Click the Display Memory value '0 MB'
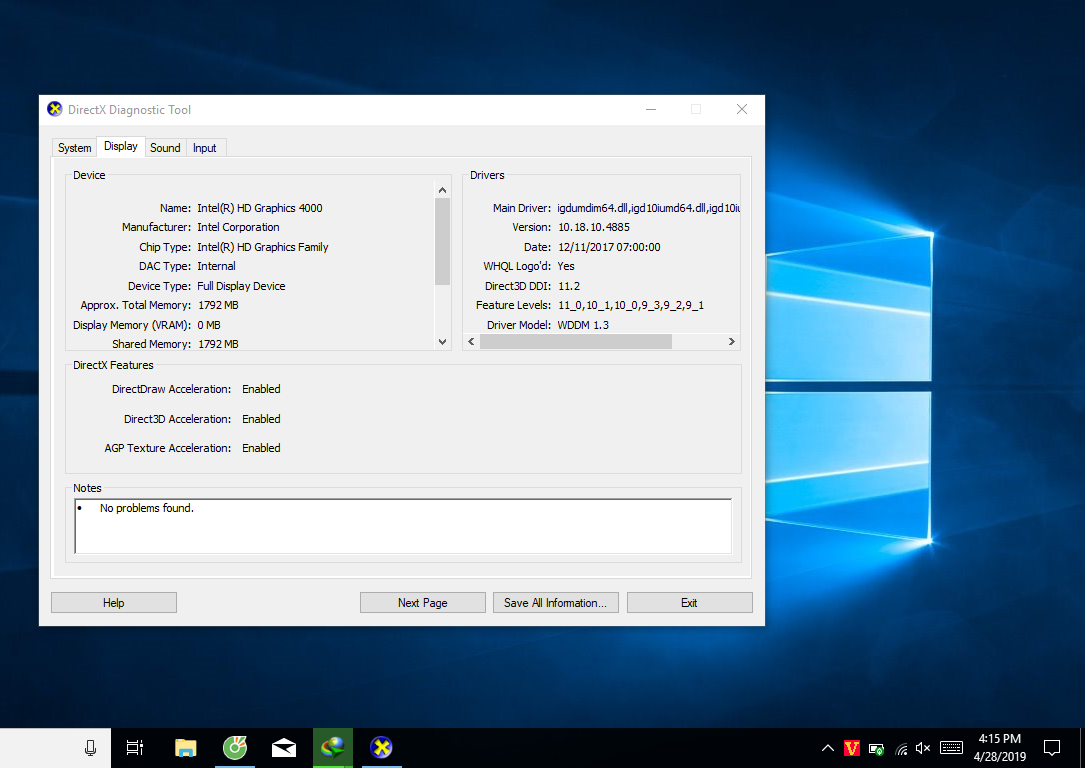Screen dimensions: 1085x768 coord(209,325)
